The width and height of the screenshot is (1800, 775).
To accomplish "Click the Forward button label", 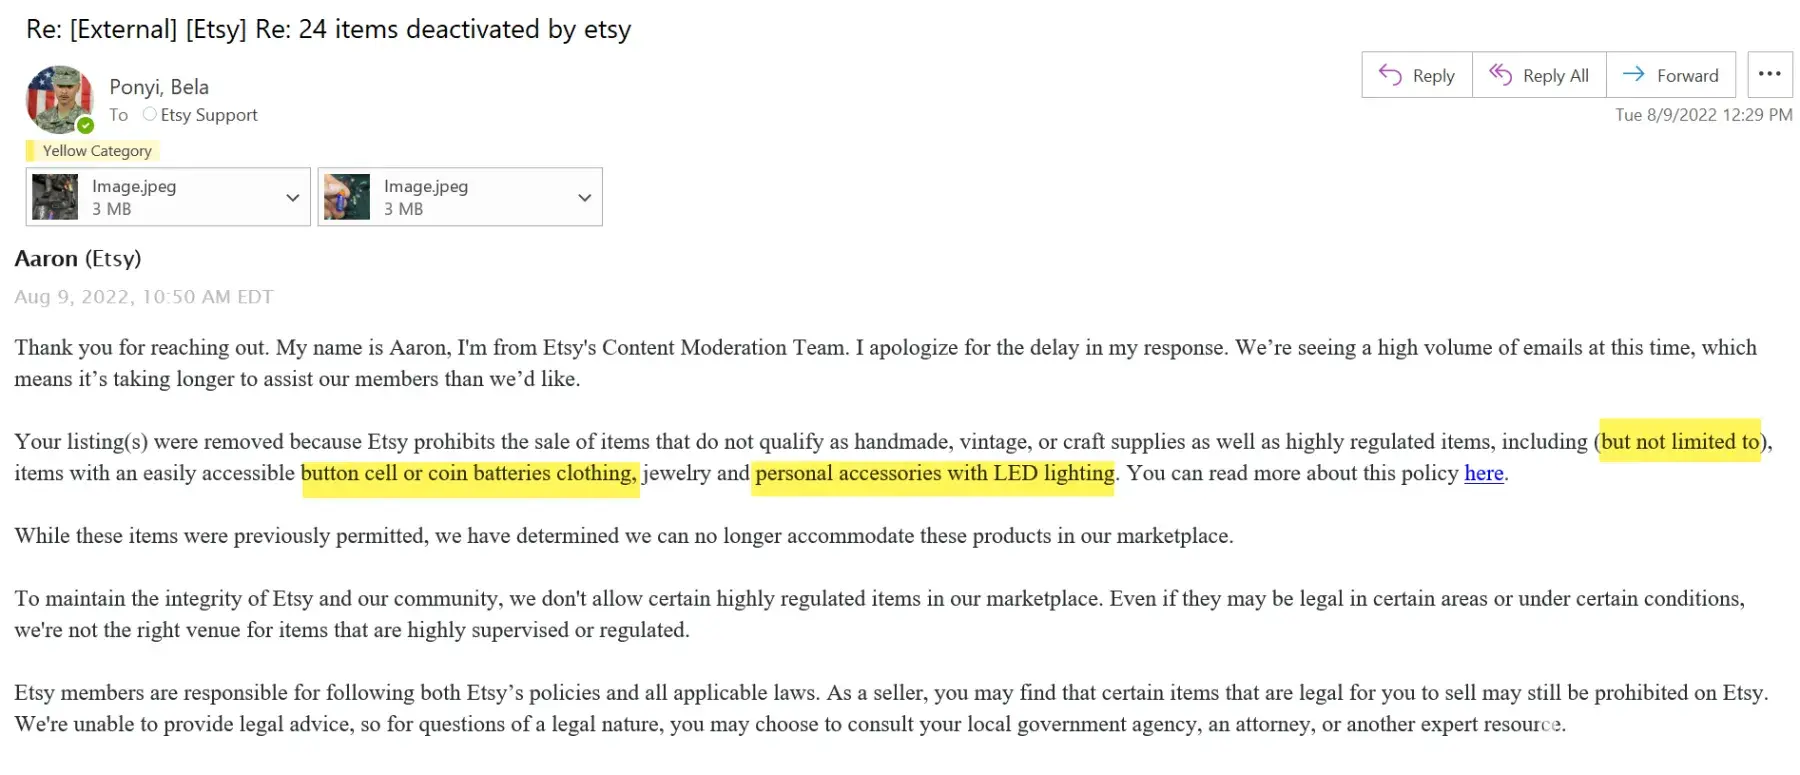I will click(x=1687, y=76).
